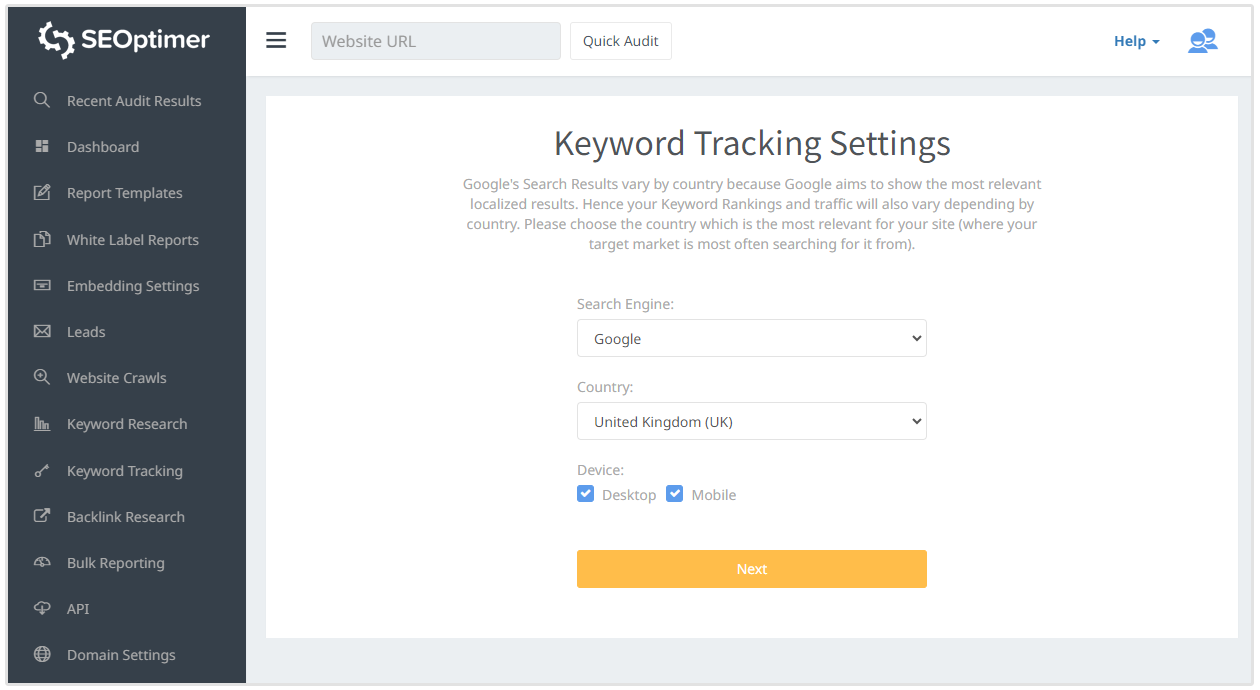
Task: Uncheck the Desktop device checkbox
Action: [x=586, y=494]
